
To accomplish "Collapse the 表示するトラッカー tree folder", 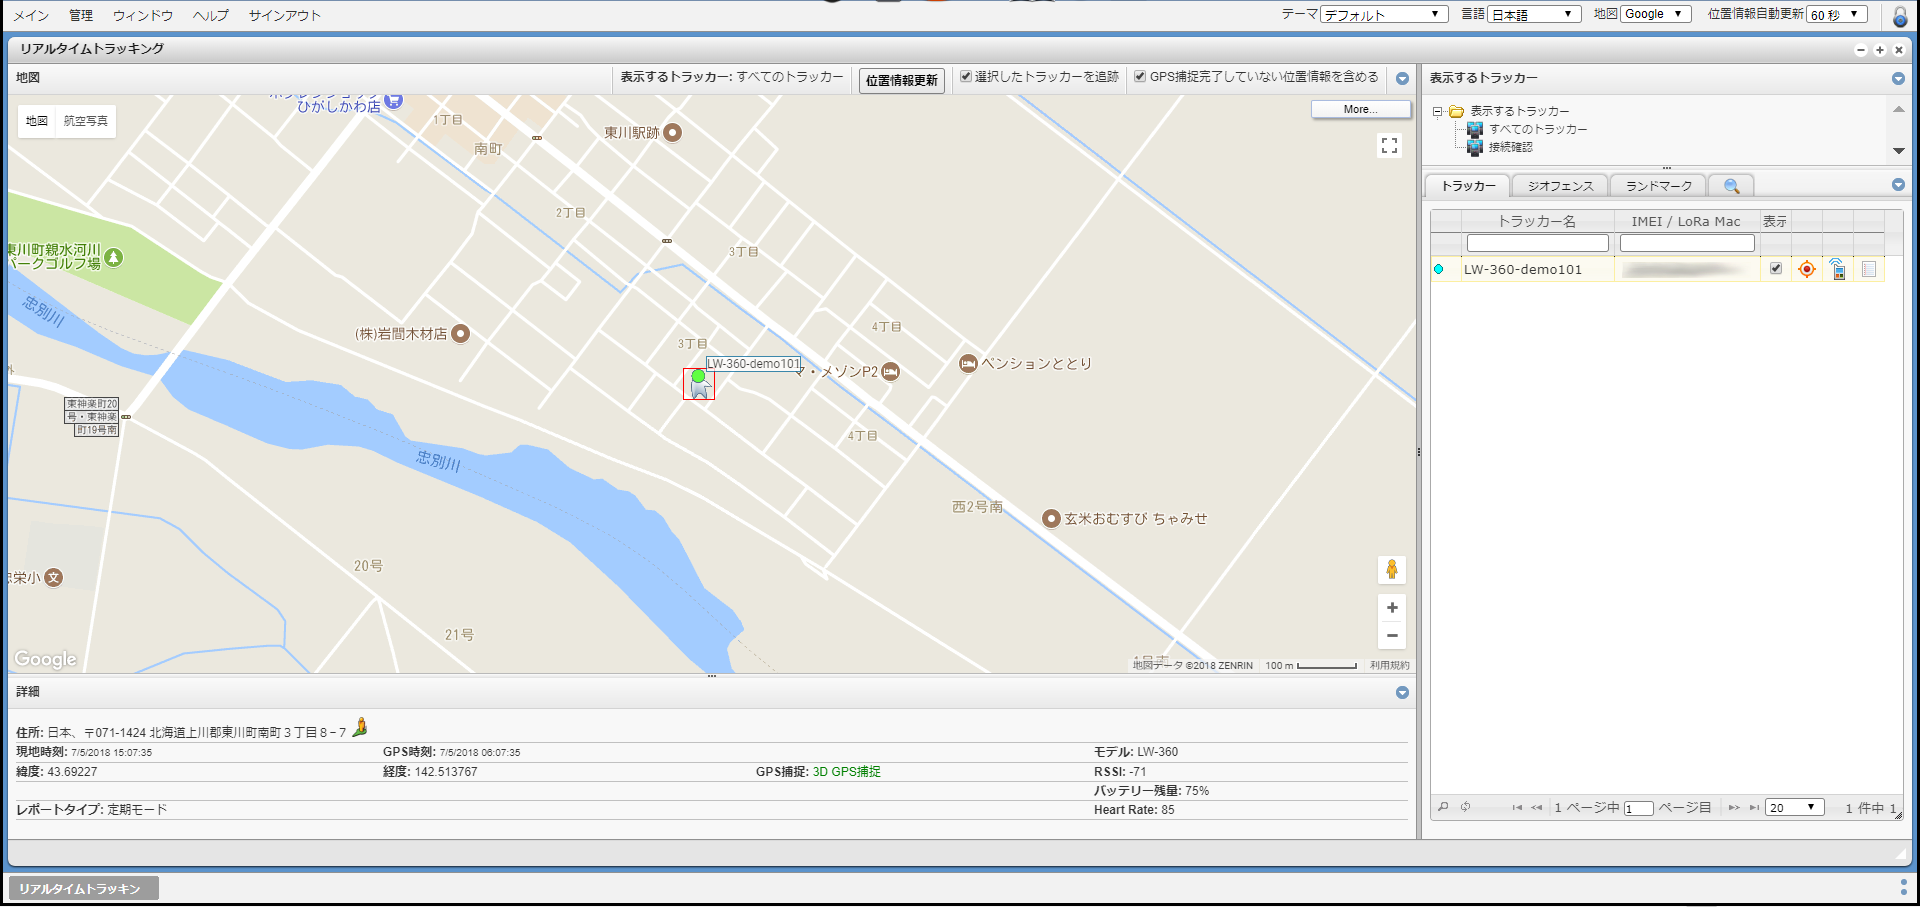I will 1437,111.
